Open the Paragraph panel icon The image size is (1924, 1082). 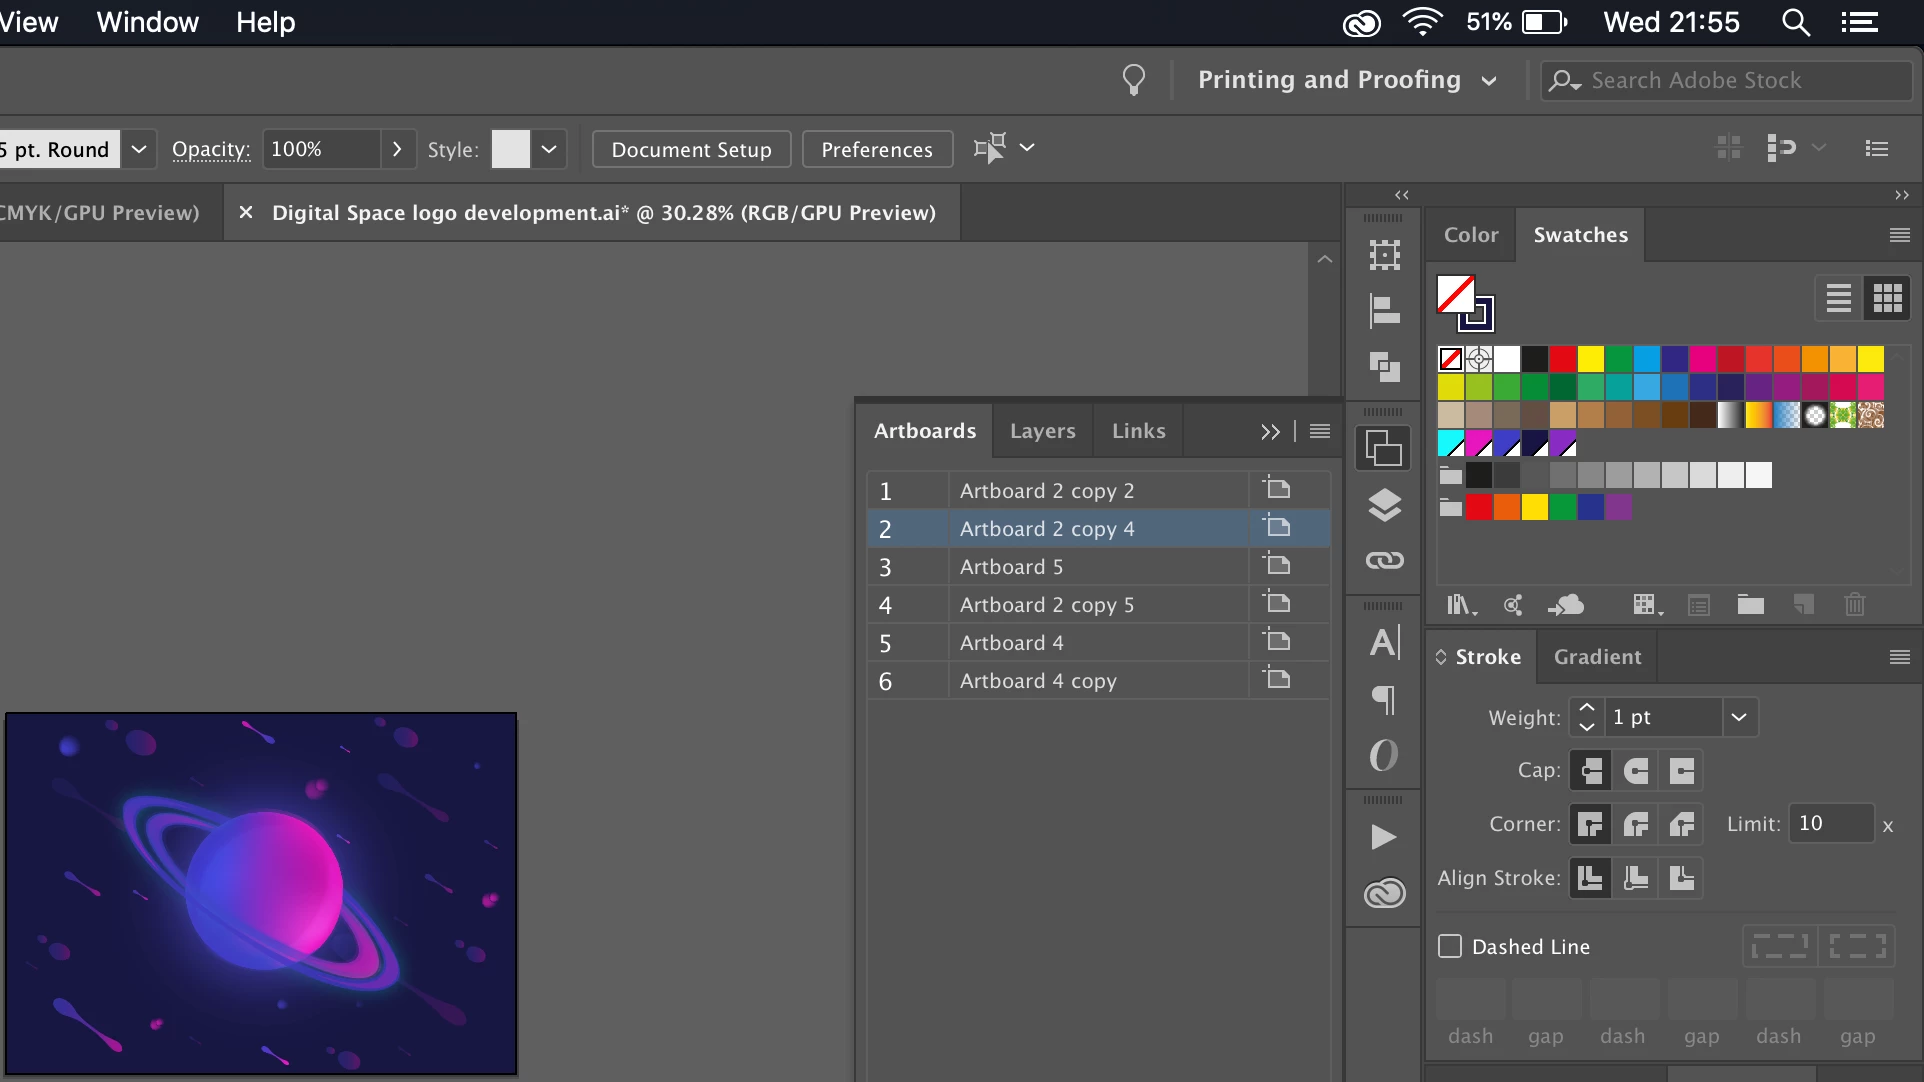coord(1384,699)
